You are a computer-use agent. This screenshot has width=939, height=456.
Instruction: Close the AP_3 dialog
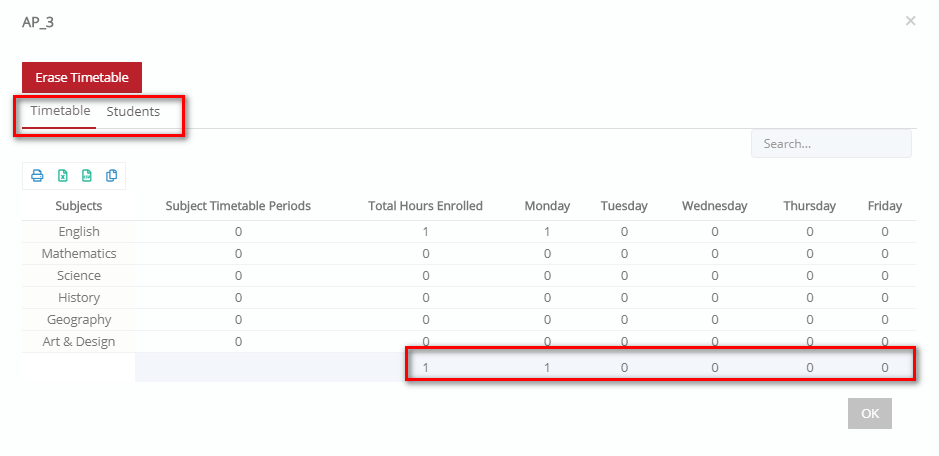910,21
